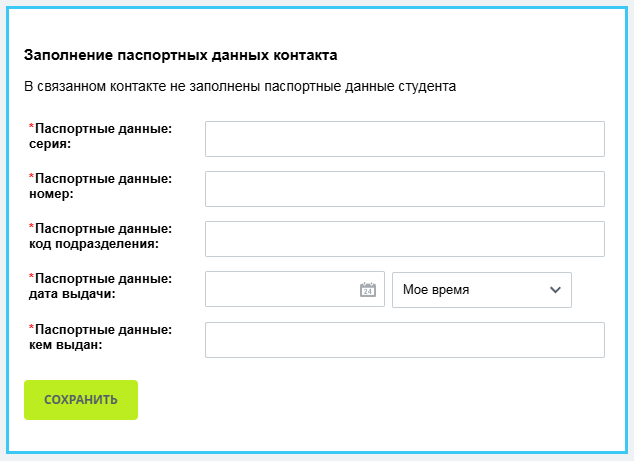This screenshot has height=461, width=634.
Task: Click the "Паспортные данные: серия" label
Action: coord(101,136)
